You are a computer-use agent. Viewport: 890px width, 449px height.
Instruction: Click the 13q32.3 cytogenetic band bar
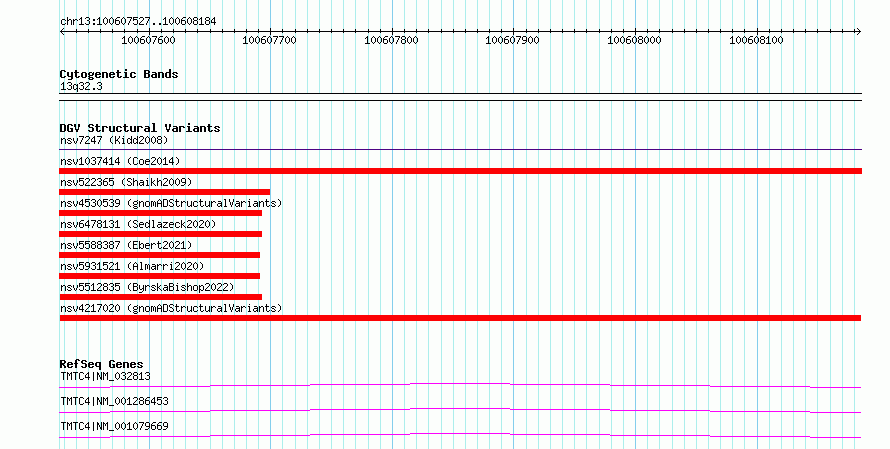point(460,97)
